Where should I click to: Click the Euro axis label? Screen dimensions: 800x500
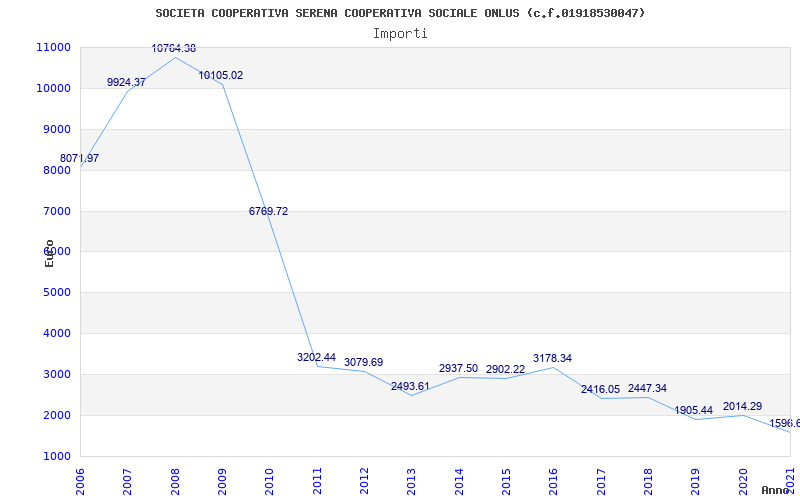coord(49,253)
